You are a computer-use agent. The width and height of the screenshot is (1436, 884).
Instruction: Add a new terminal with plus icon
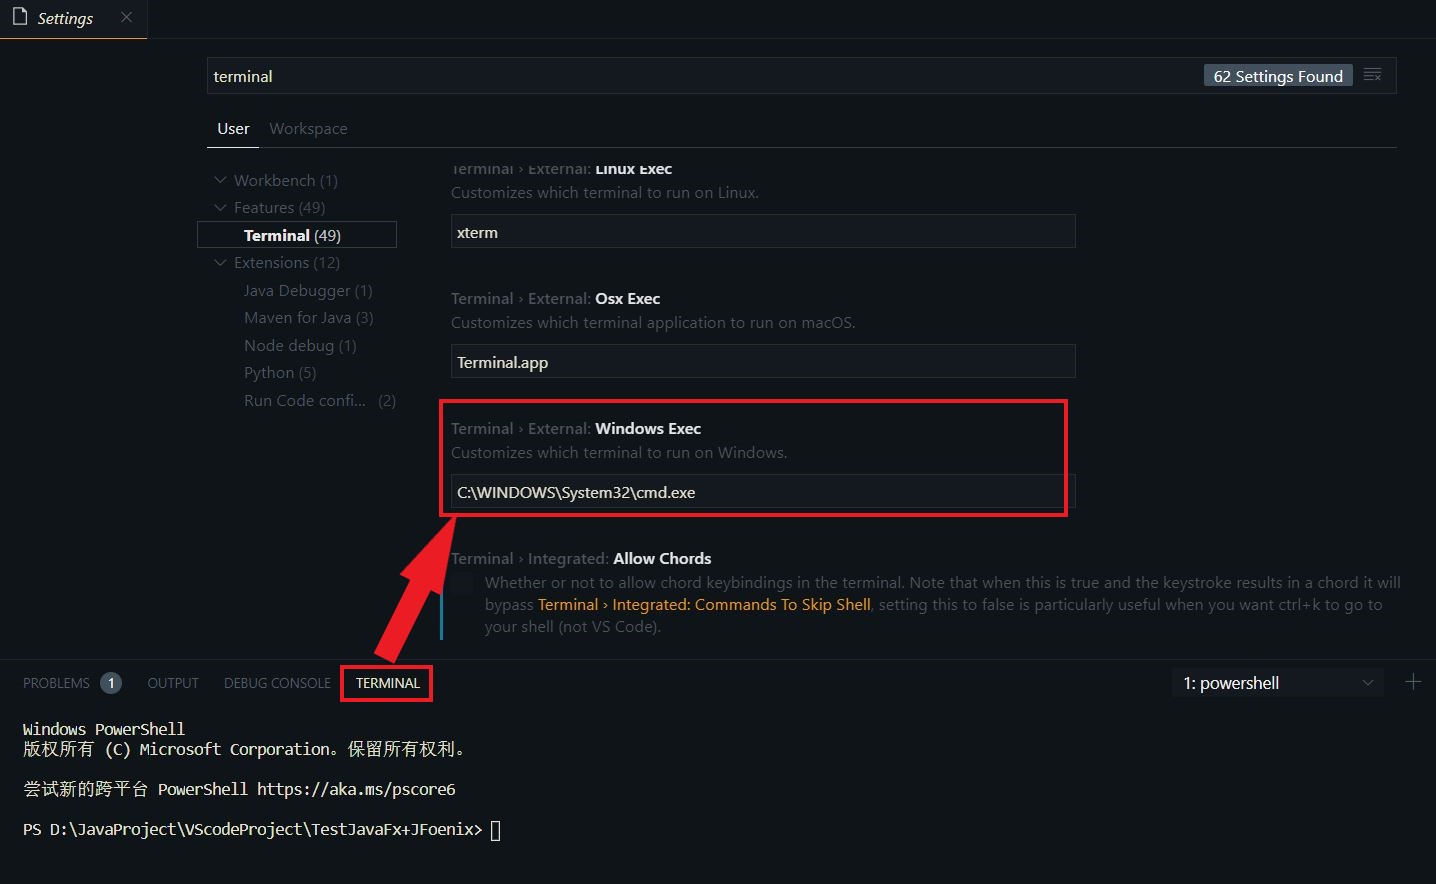tap(1413, 682)
